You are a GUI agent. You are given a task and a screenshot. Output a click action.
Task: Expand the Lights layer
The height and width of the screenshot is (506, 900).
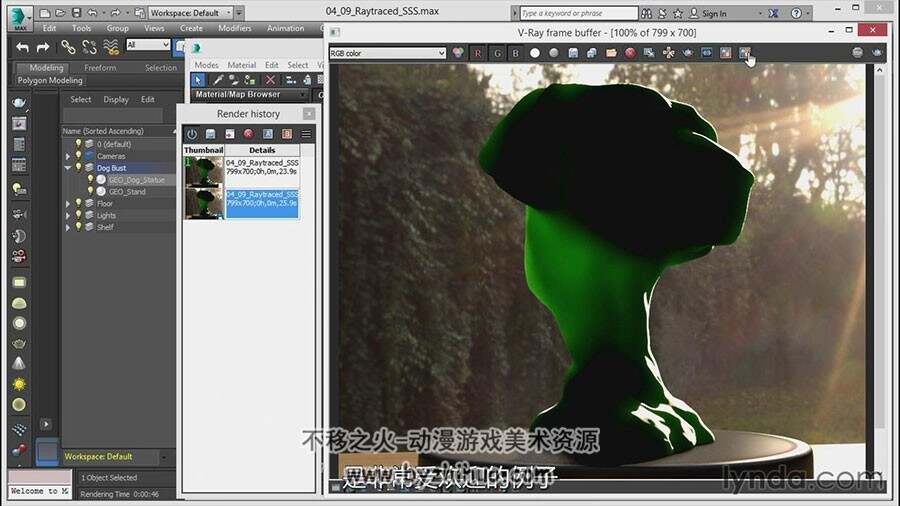(68, 216)
